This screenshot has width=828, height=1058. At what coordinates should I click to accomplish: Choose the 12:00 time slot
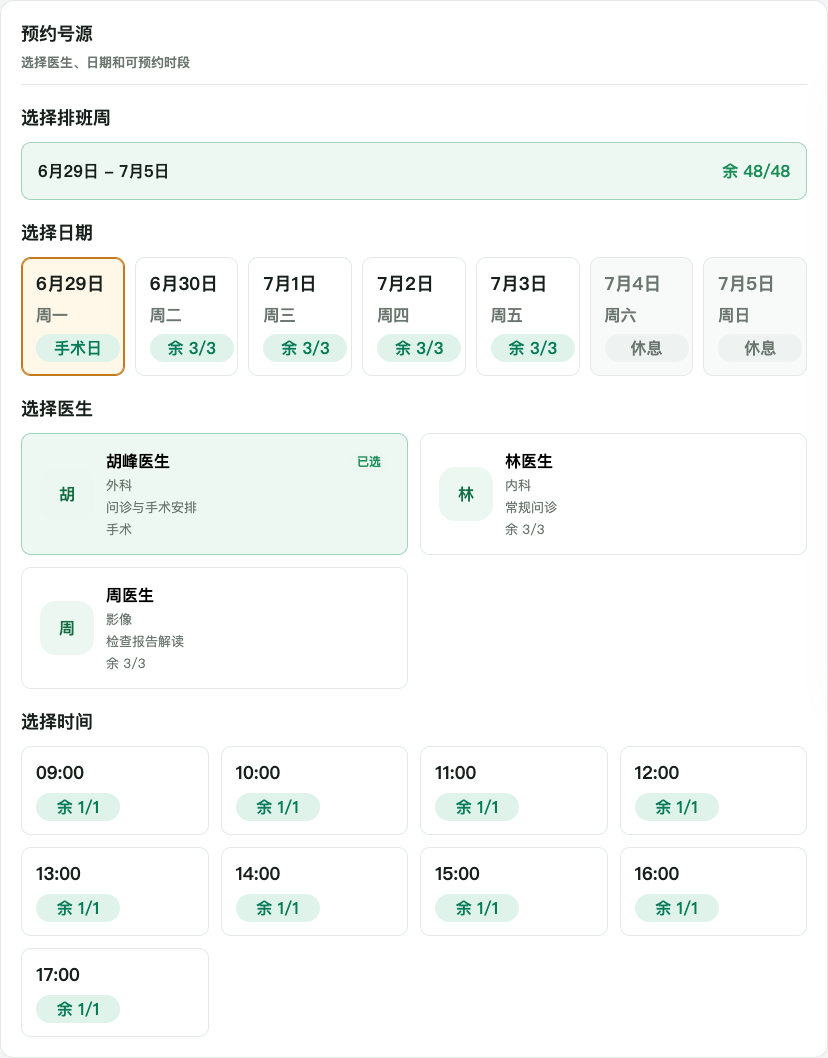(713, 790)
